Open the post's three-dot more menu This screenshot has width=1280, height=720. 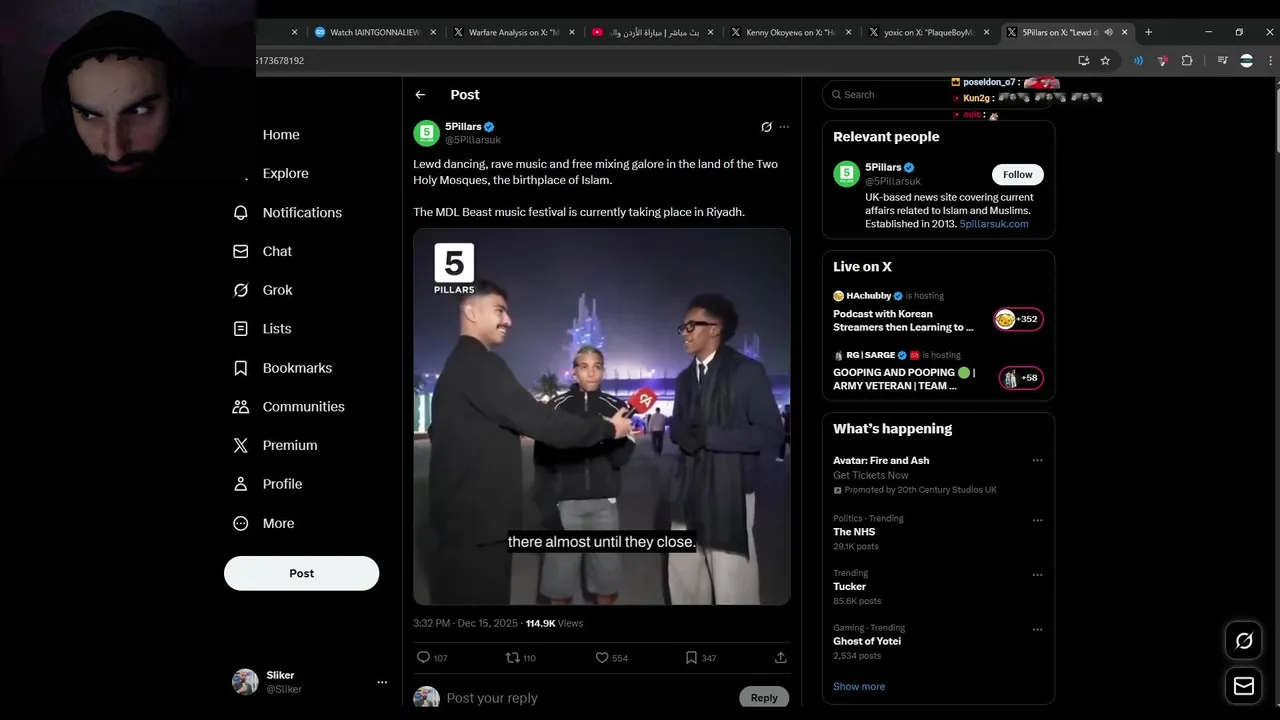[x=784, y=127]
